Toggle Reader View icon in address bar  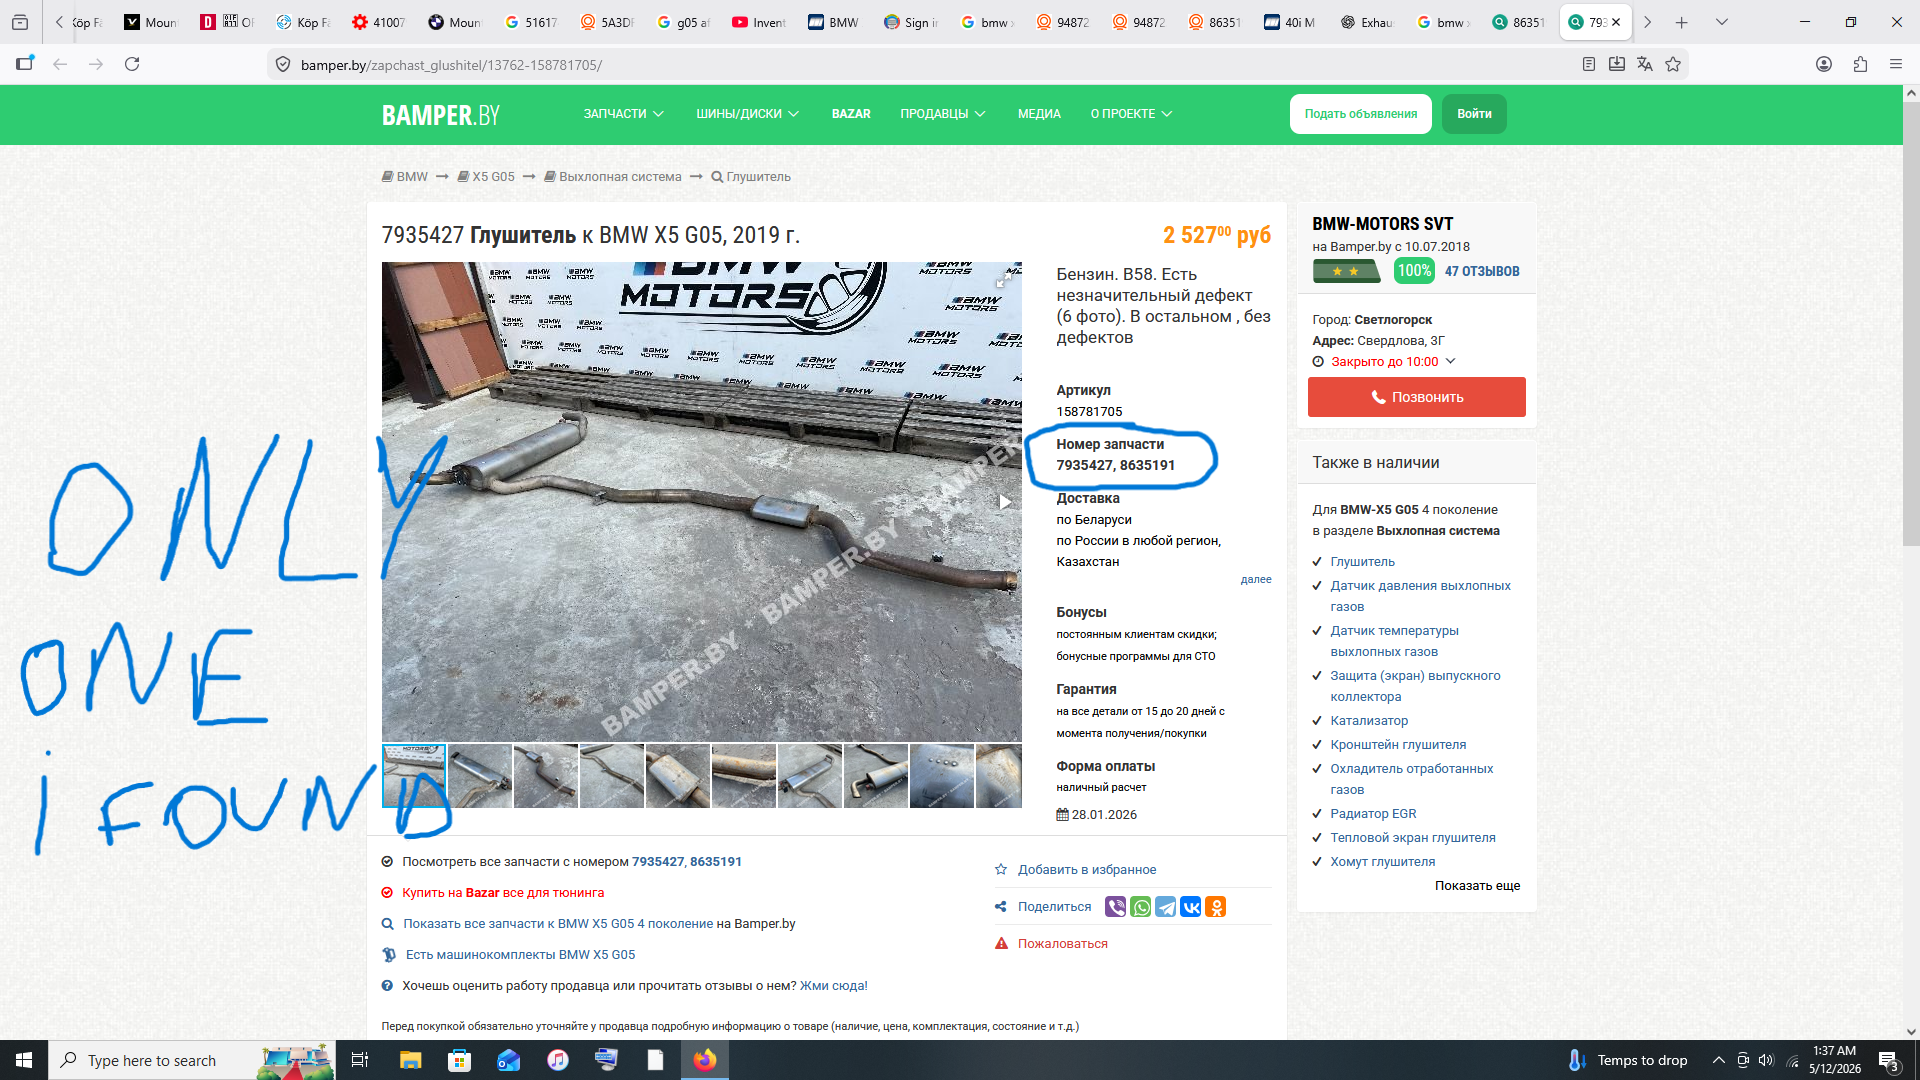1589,64
